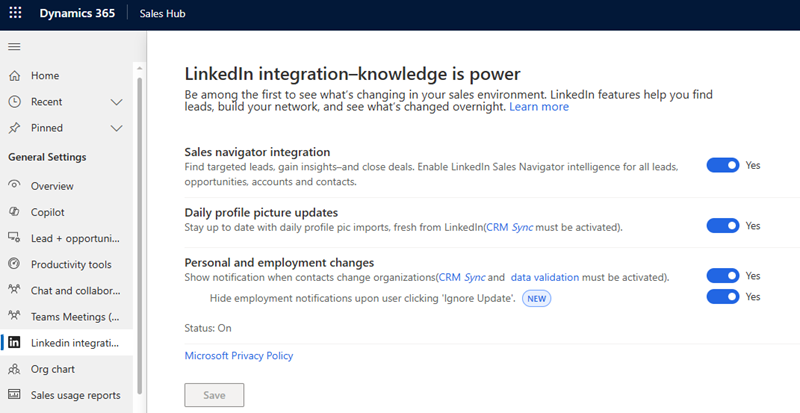800x413 pixels.
Task: Click the Sales usage reports icon
Action: (x=14, y=395)
